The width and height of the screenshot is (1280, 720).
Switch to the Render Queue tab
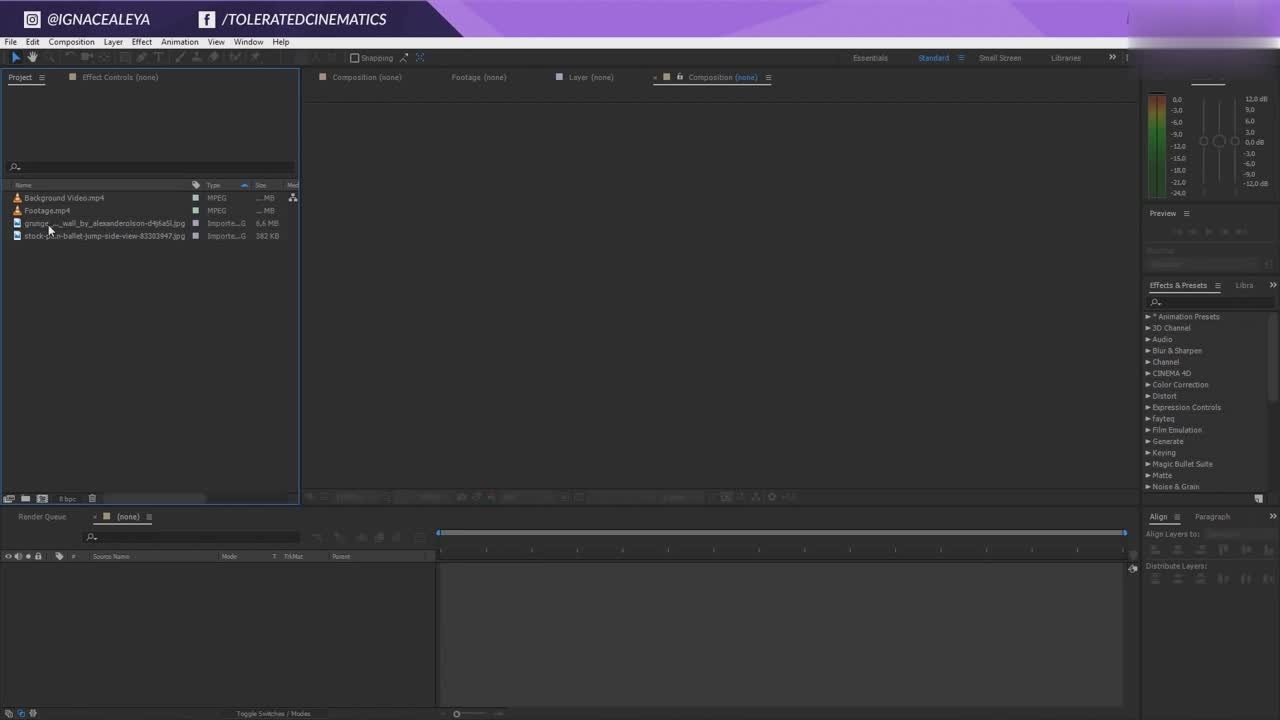pyautogui.click(x=42, y=517)
